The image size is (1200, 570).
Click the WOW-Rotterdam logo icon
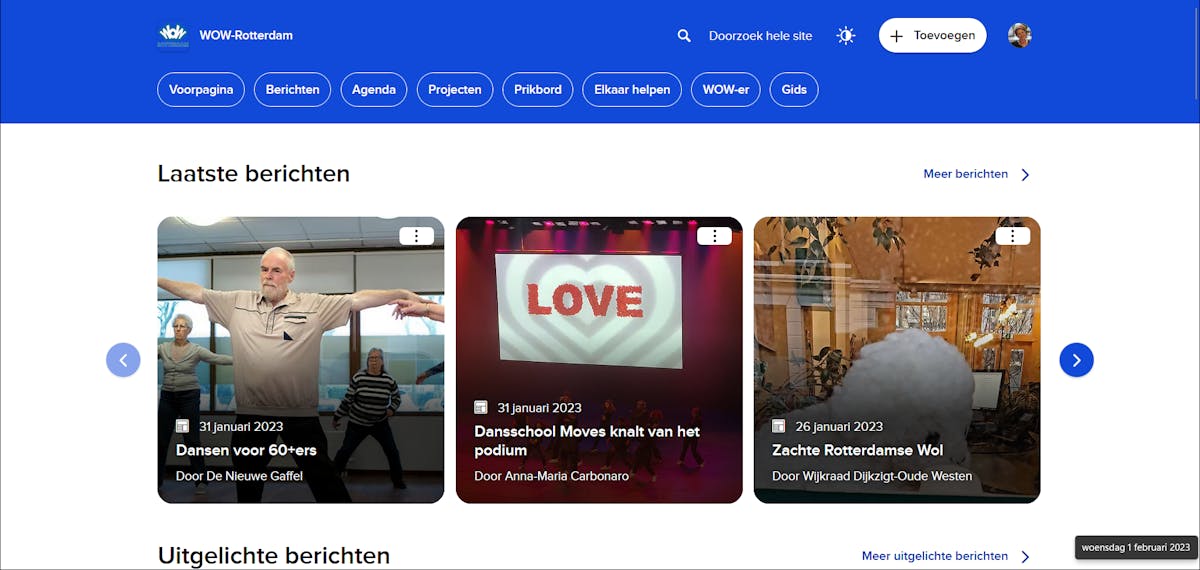pyautogui.click(x=173, y=36)
